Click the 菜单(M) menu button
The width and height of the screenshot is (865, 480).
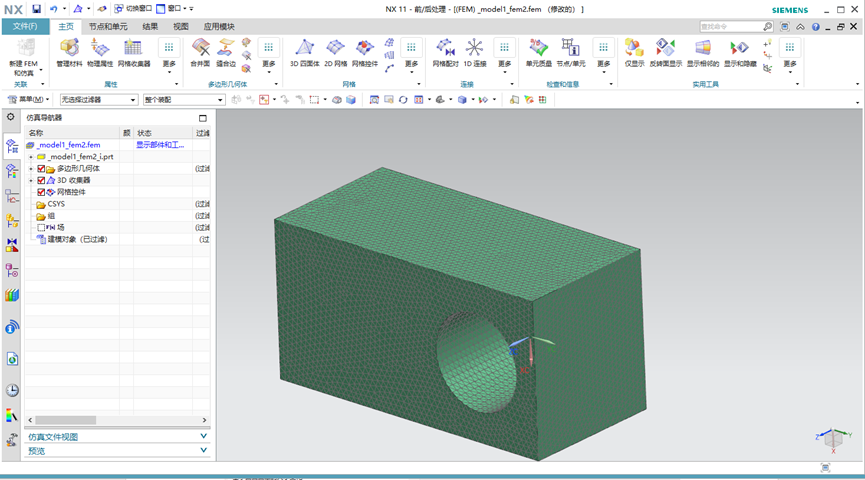coord(29,100)
